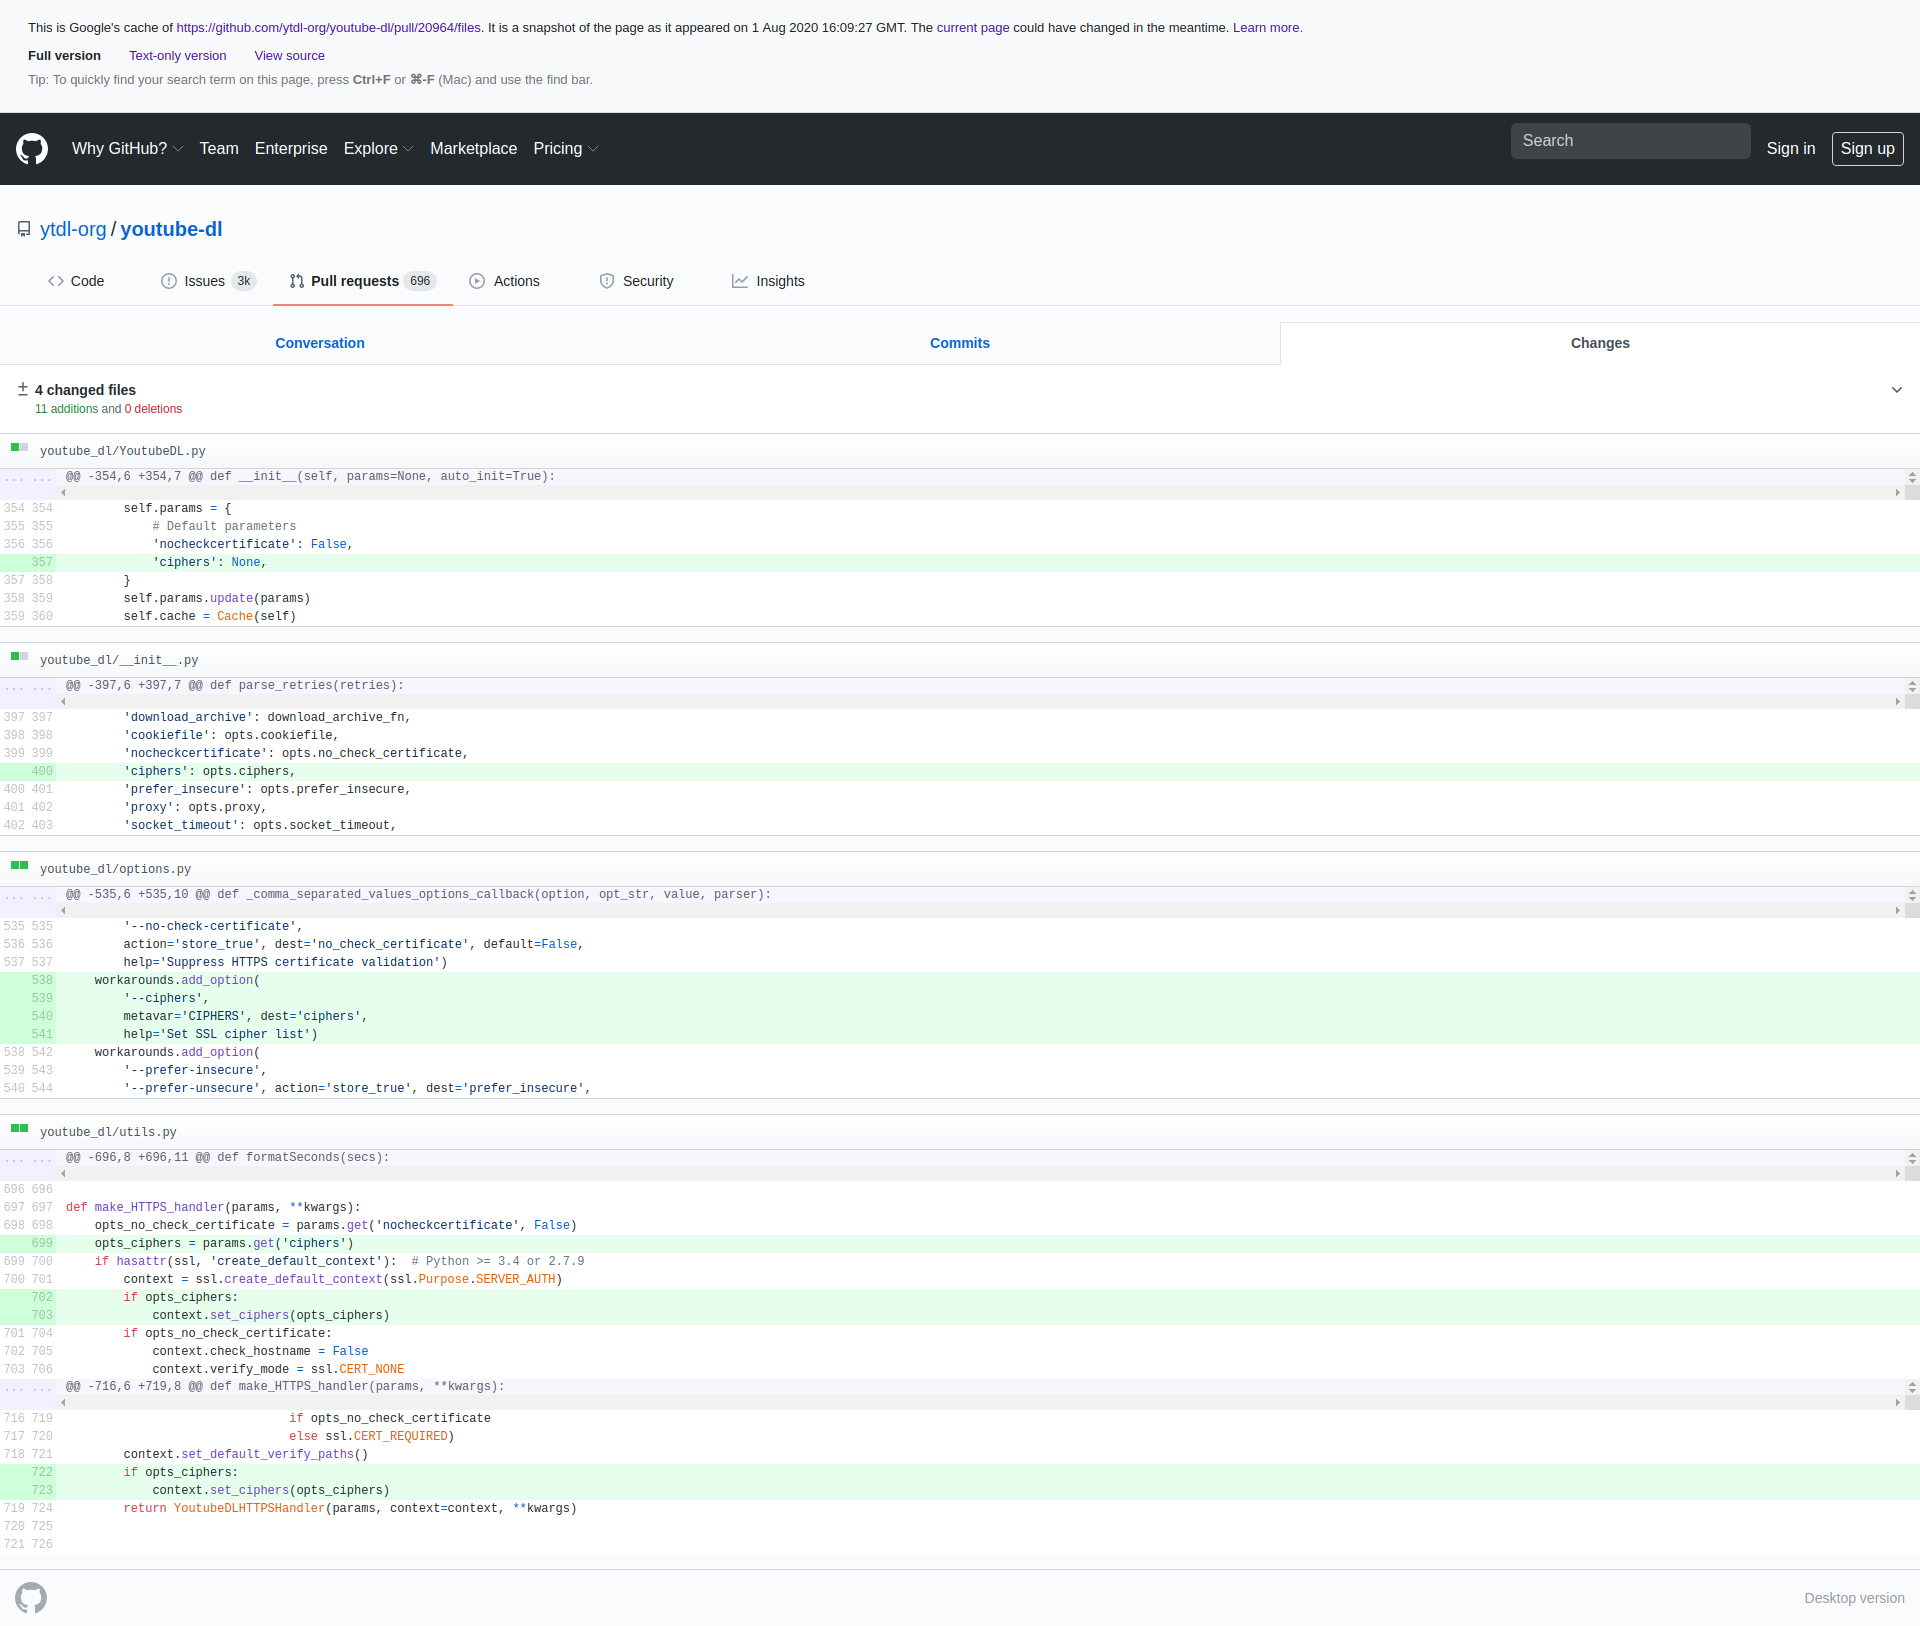The width and height of the screenshot is (1920, 1626).
Task: Click vertical scroll arrows beside __init__.py hunk header
Action: click(1913, 687)
